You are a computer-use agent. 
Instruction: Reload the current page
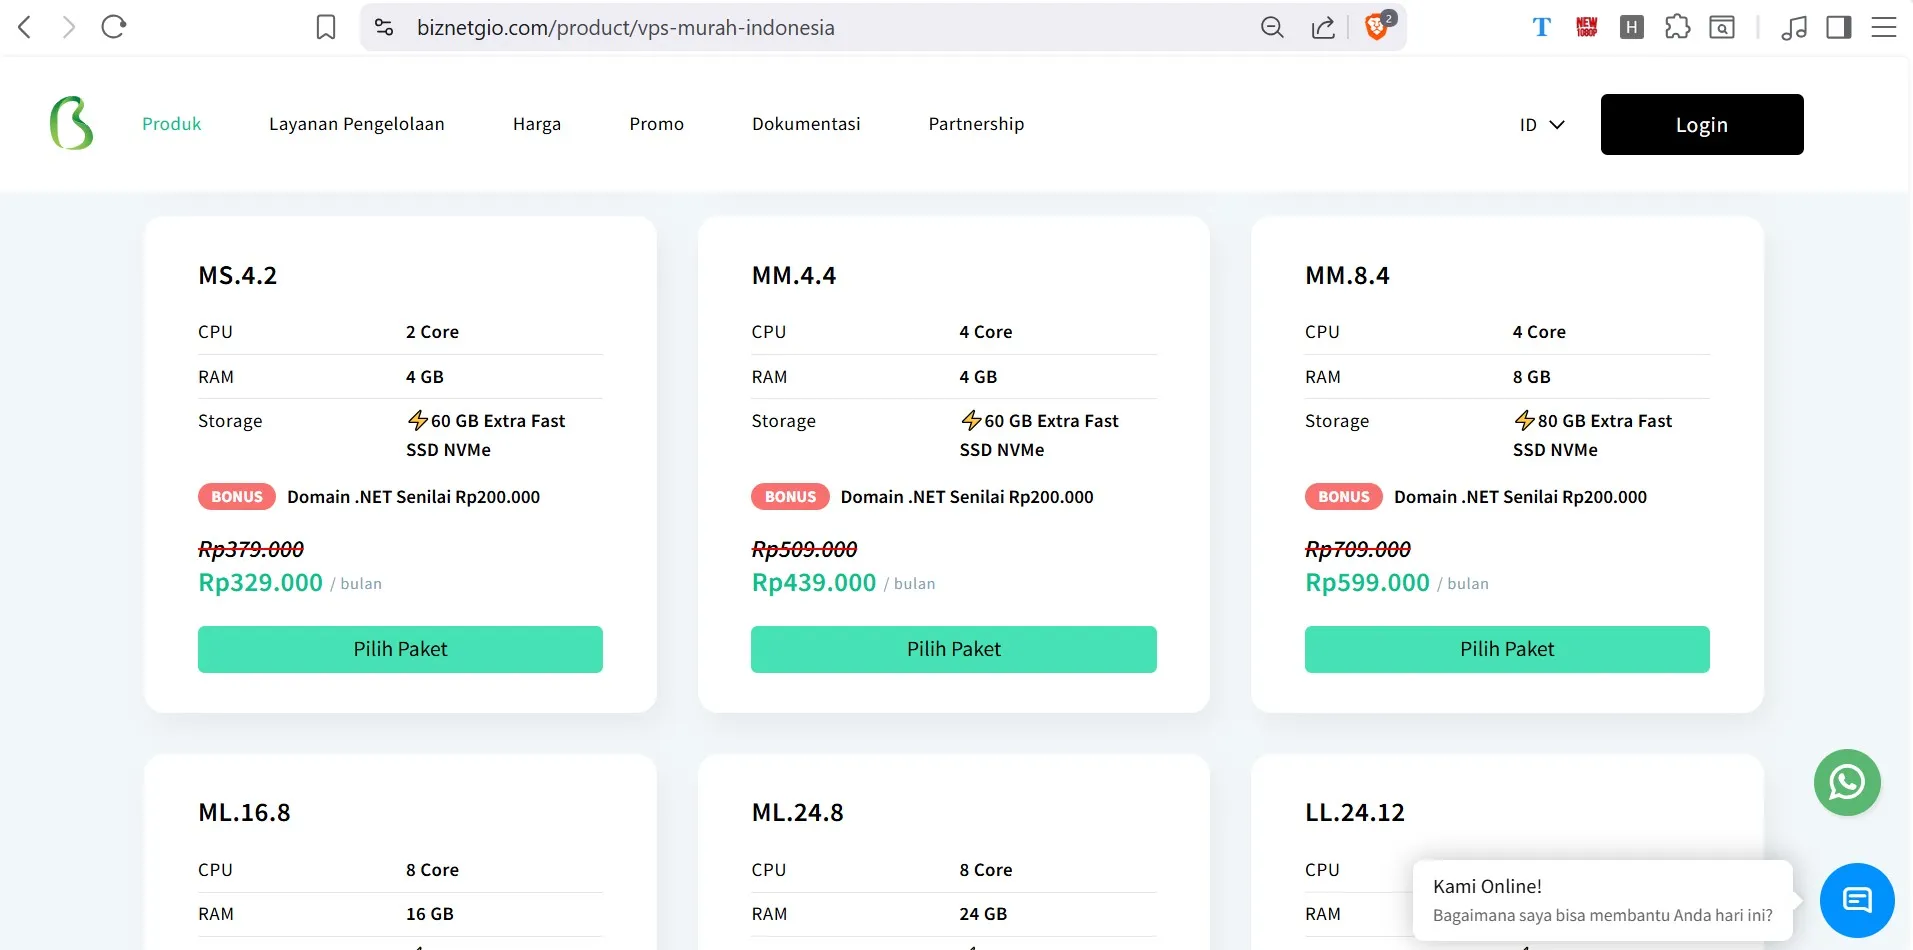(114, 27)
